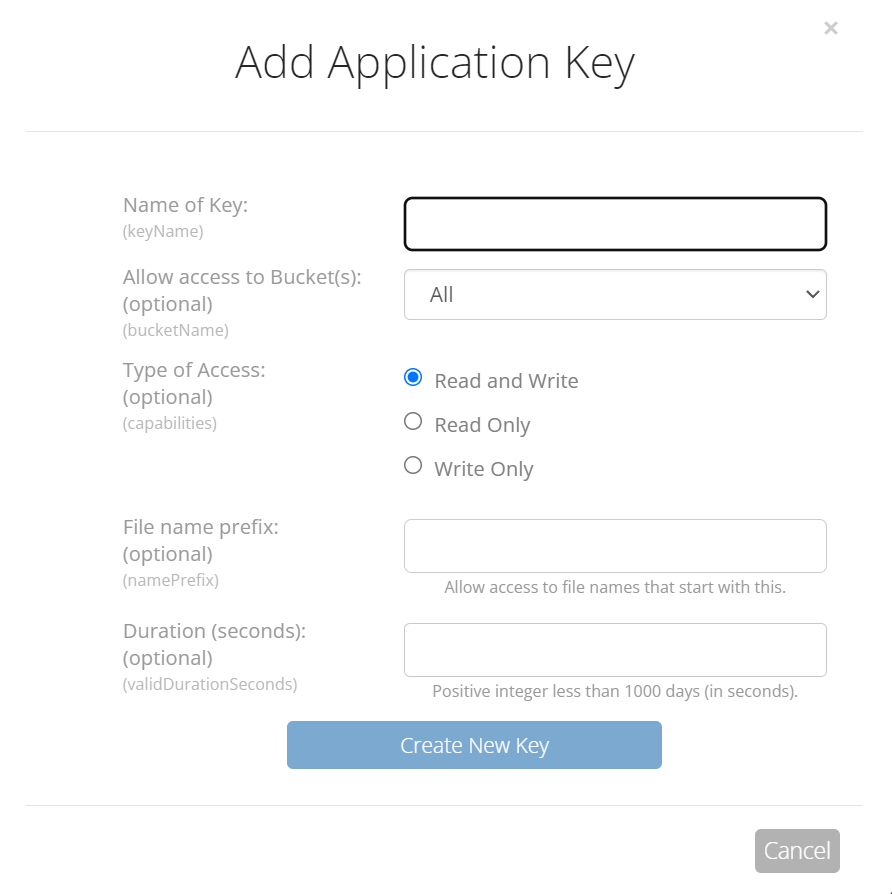Click the Cancel button
The width and height of the screenshot is (892, 894).
click(797, 851)
